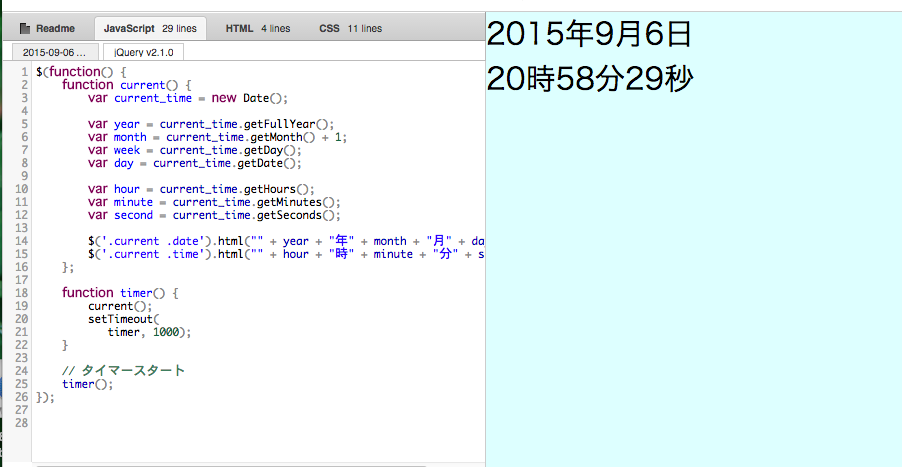
Task: Click the '.current .date' html code line
Action: click(280, 241)
